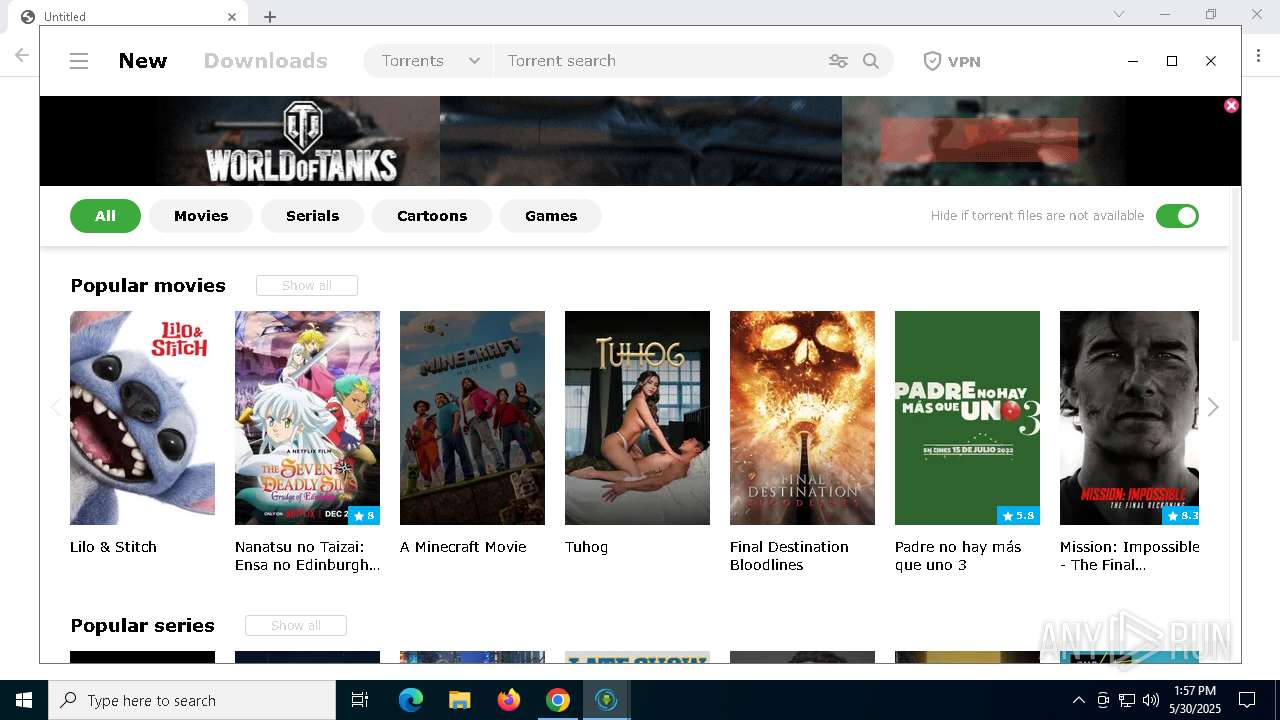Show all popular movies
Screen dimensions: 1280x720
(x=307, y=286)
